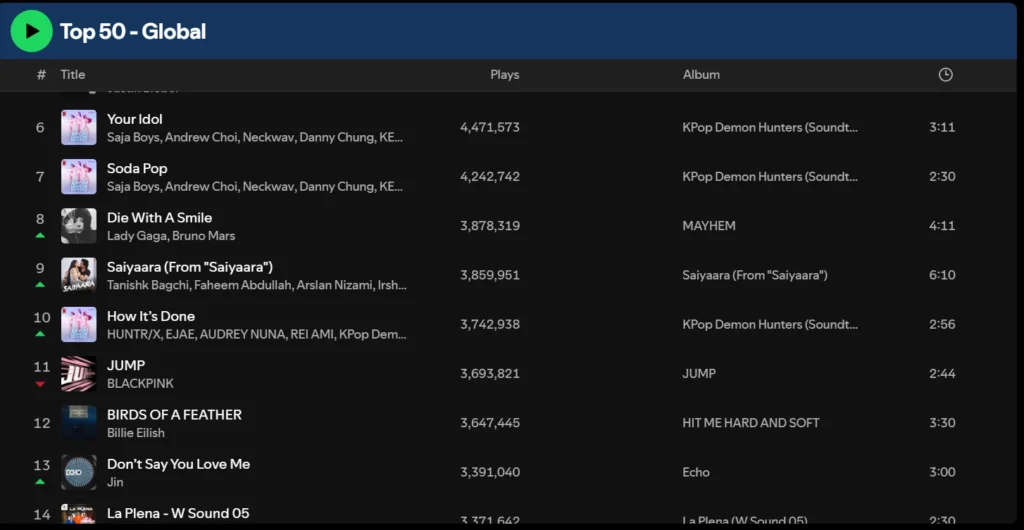Open Billie Eilish artist link

pos(136,433)
